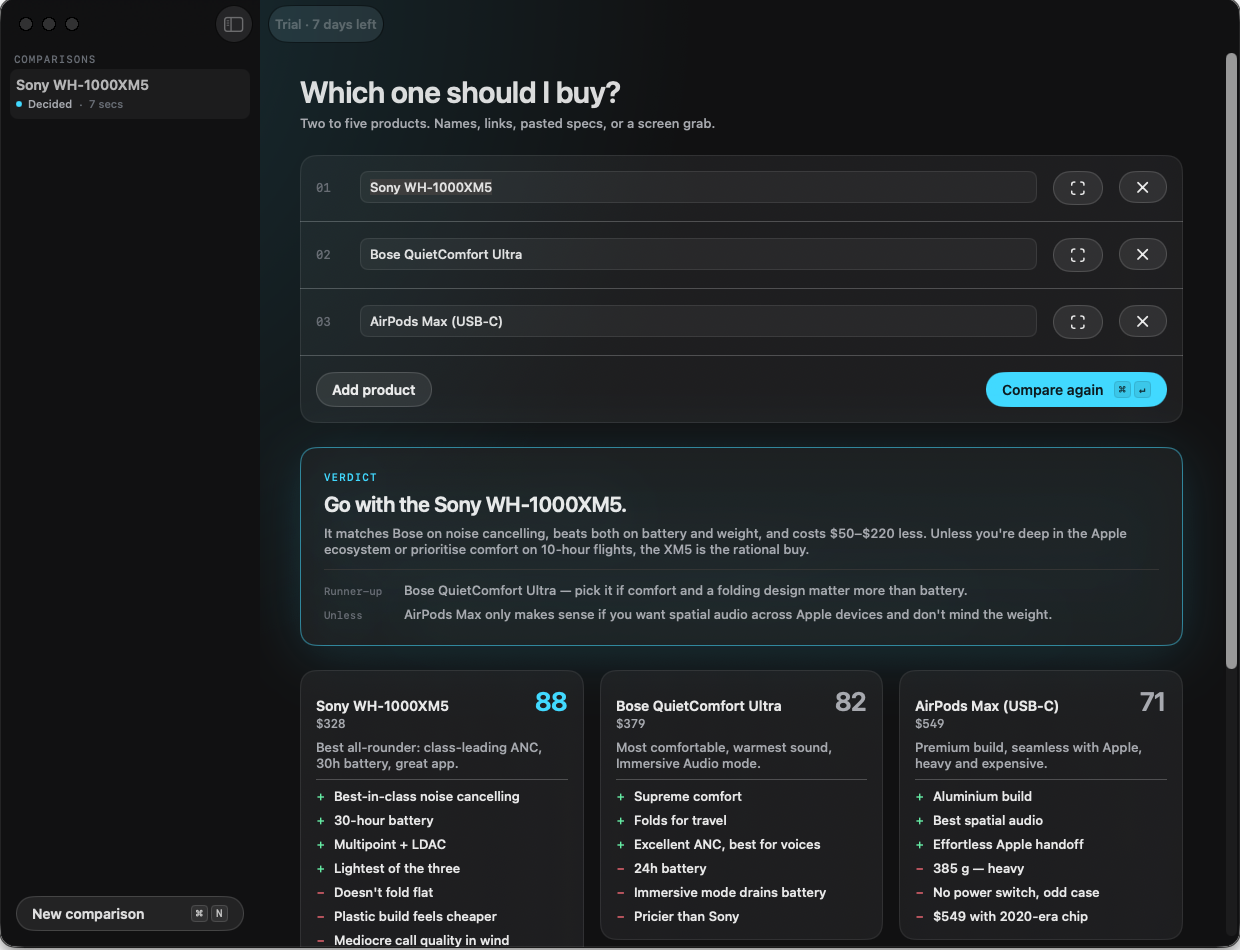Select Bose QuietComfort Ultra result card title
Image resolution: width=1240 pixels, height=950 pixels.
click(699, 706)
